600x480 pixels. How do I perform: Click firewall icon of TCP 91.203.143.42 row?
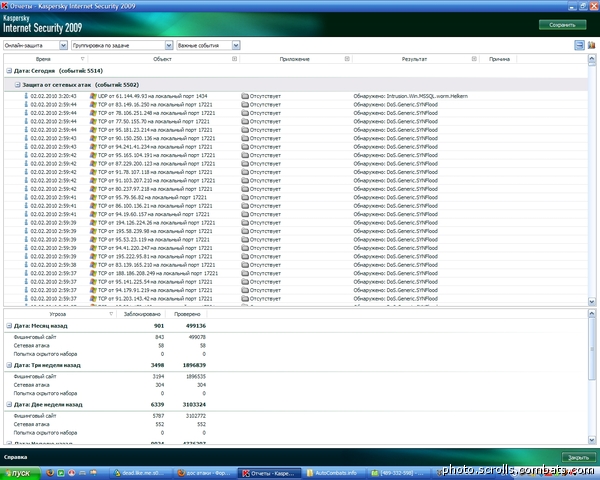(93, 299)
